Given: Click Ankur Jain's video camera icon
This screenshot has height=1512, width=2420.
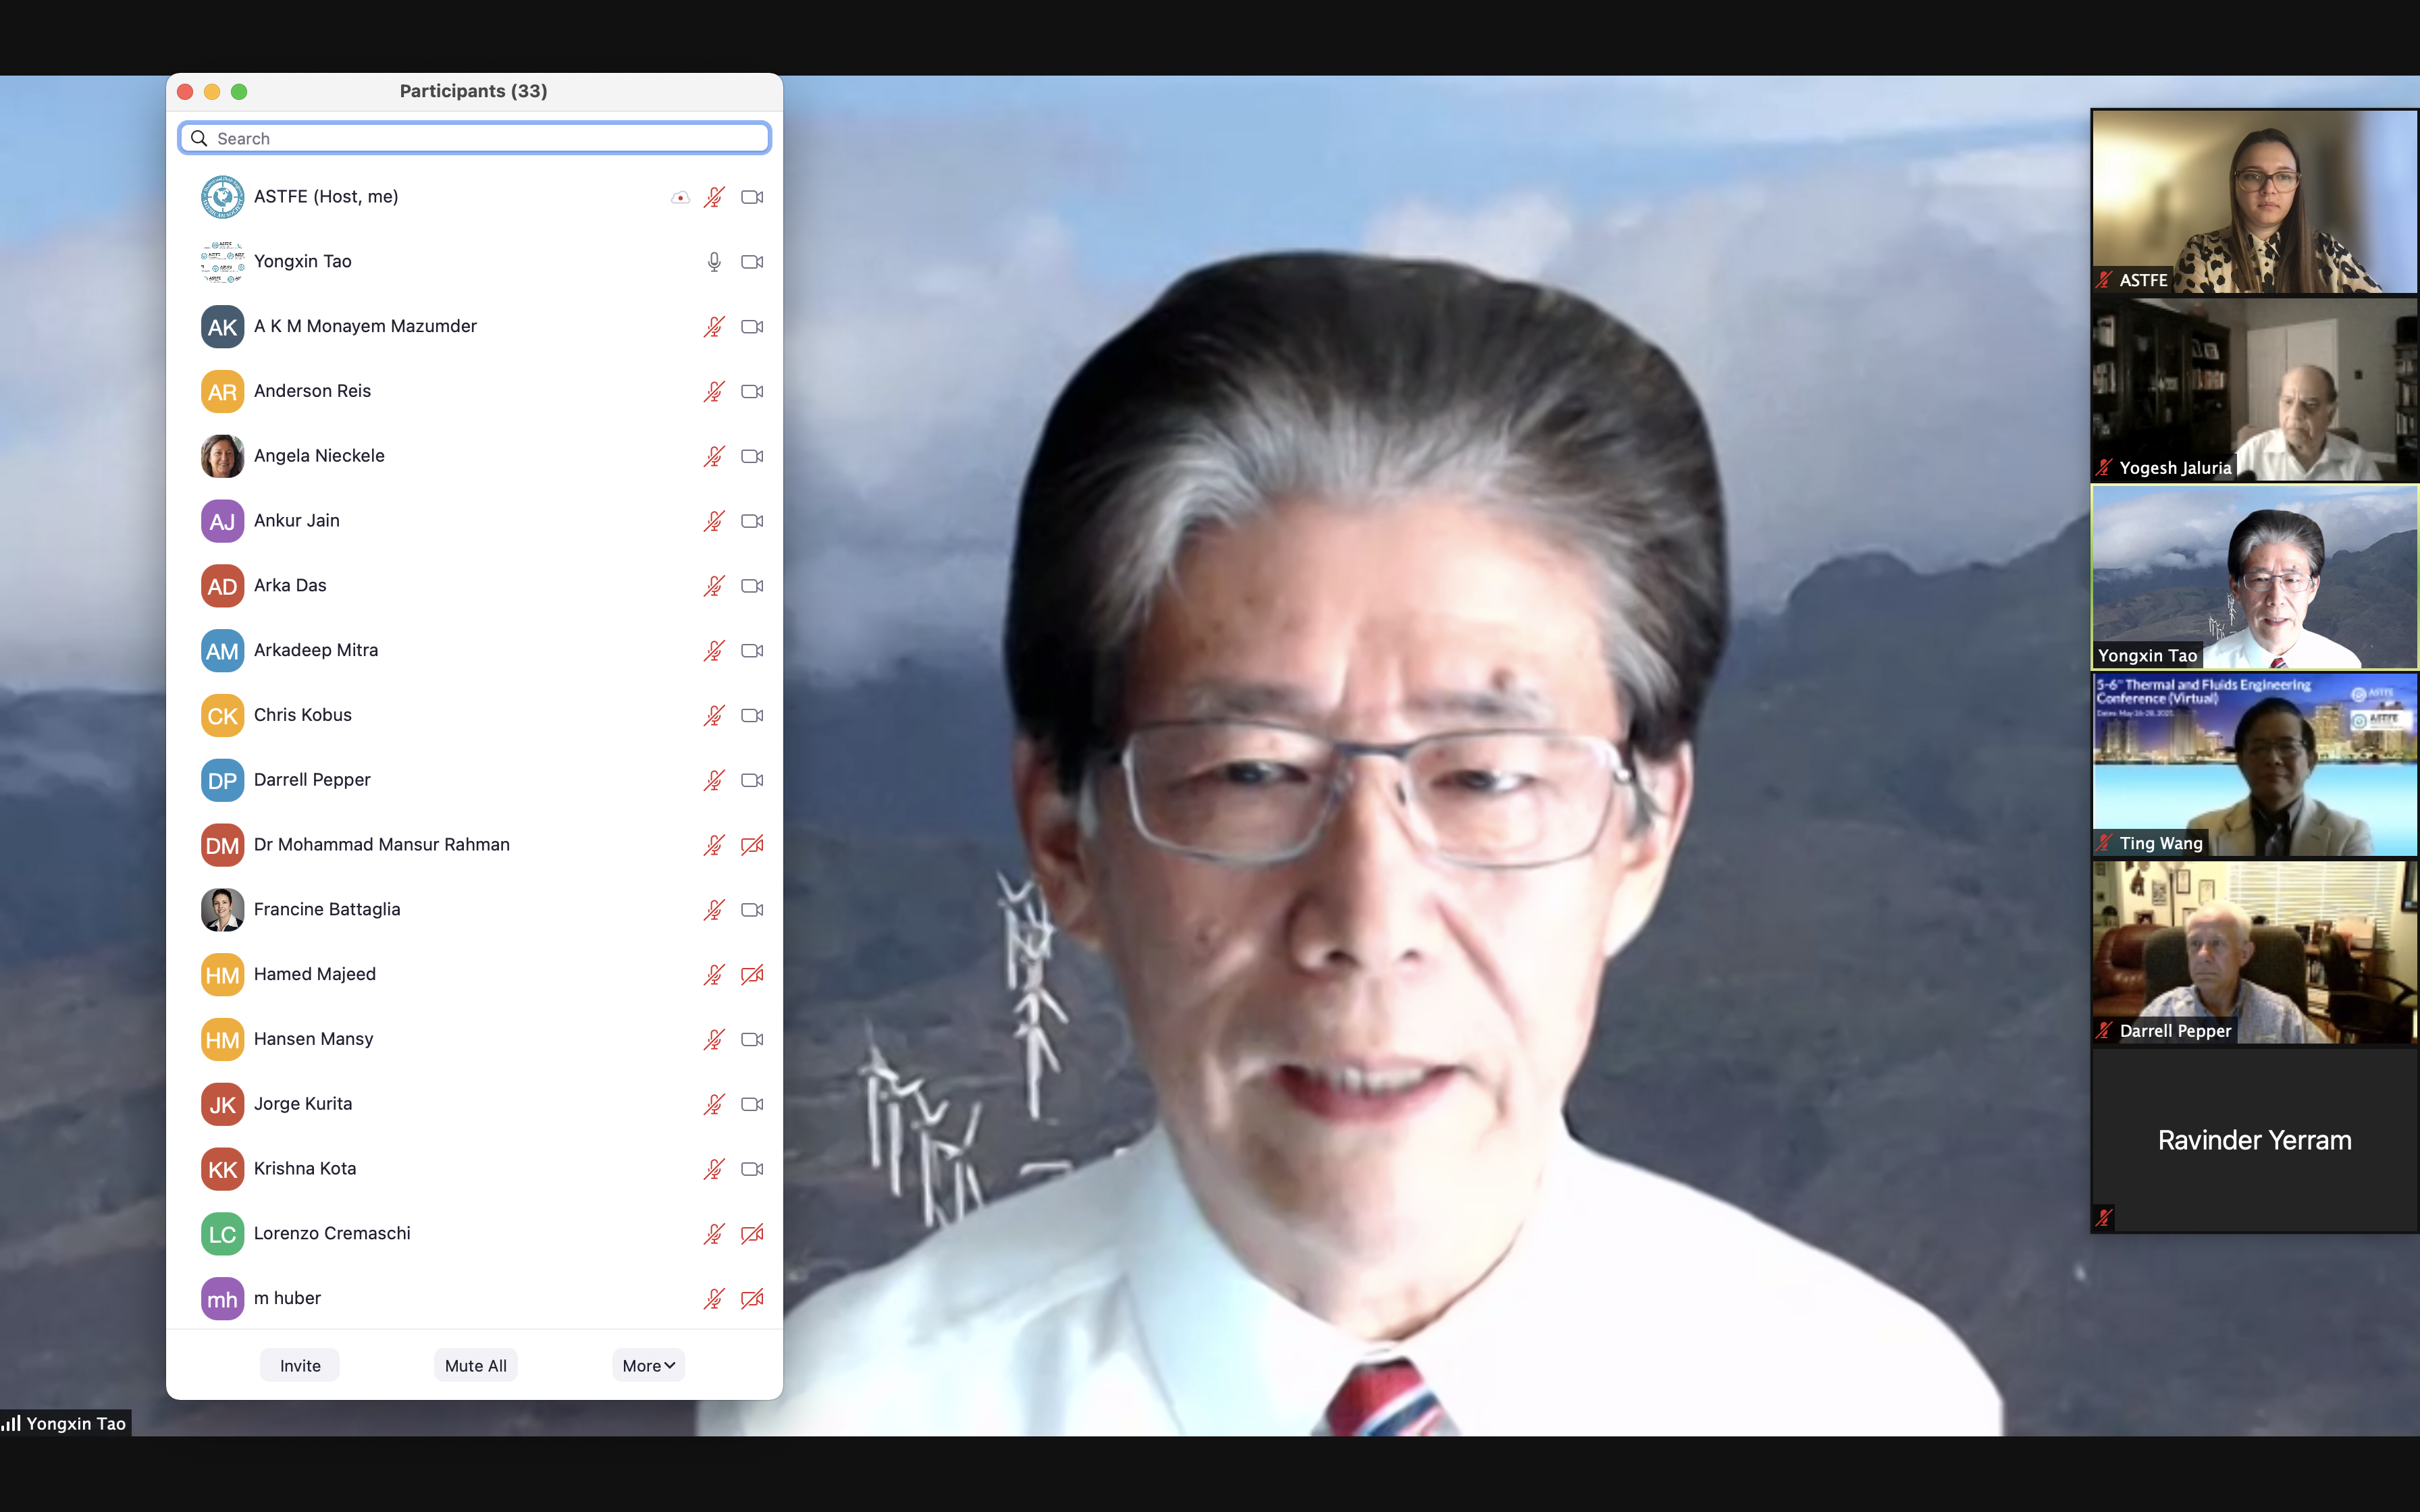Looking at the screenshot, I should click(x=752, y=521).
